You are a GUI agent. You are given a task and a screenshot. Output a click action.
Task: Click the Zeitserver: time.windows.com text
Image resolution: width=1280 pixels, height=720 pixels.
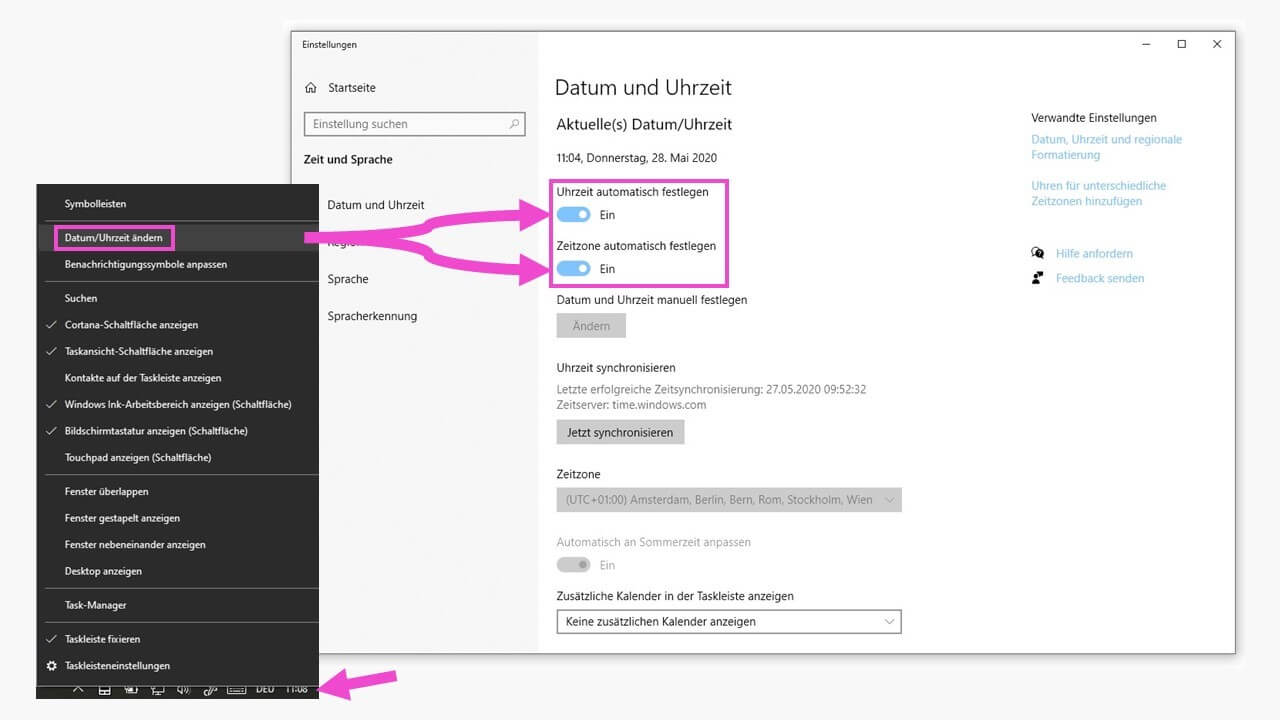631,405
